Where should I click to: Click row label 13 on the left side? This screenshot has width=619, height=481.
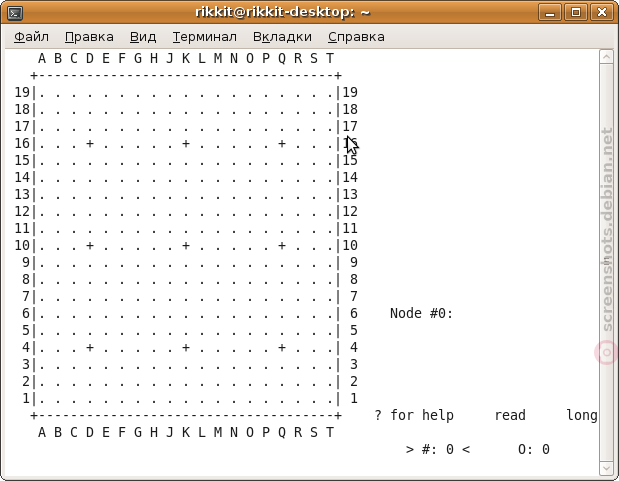point(22,194)
